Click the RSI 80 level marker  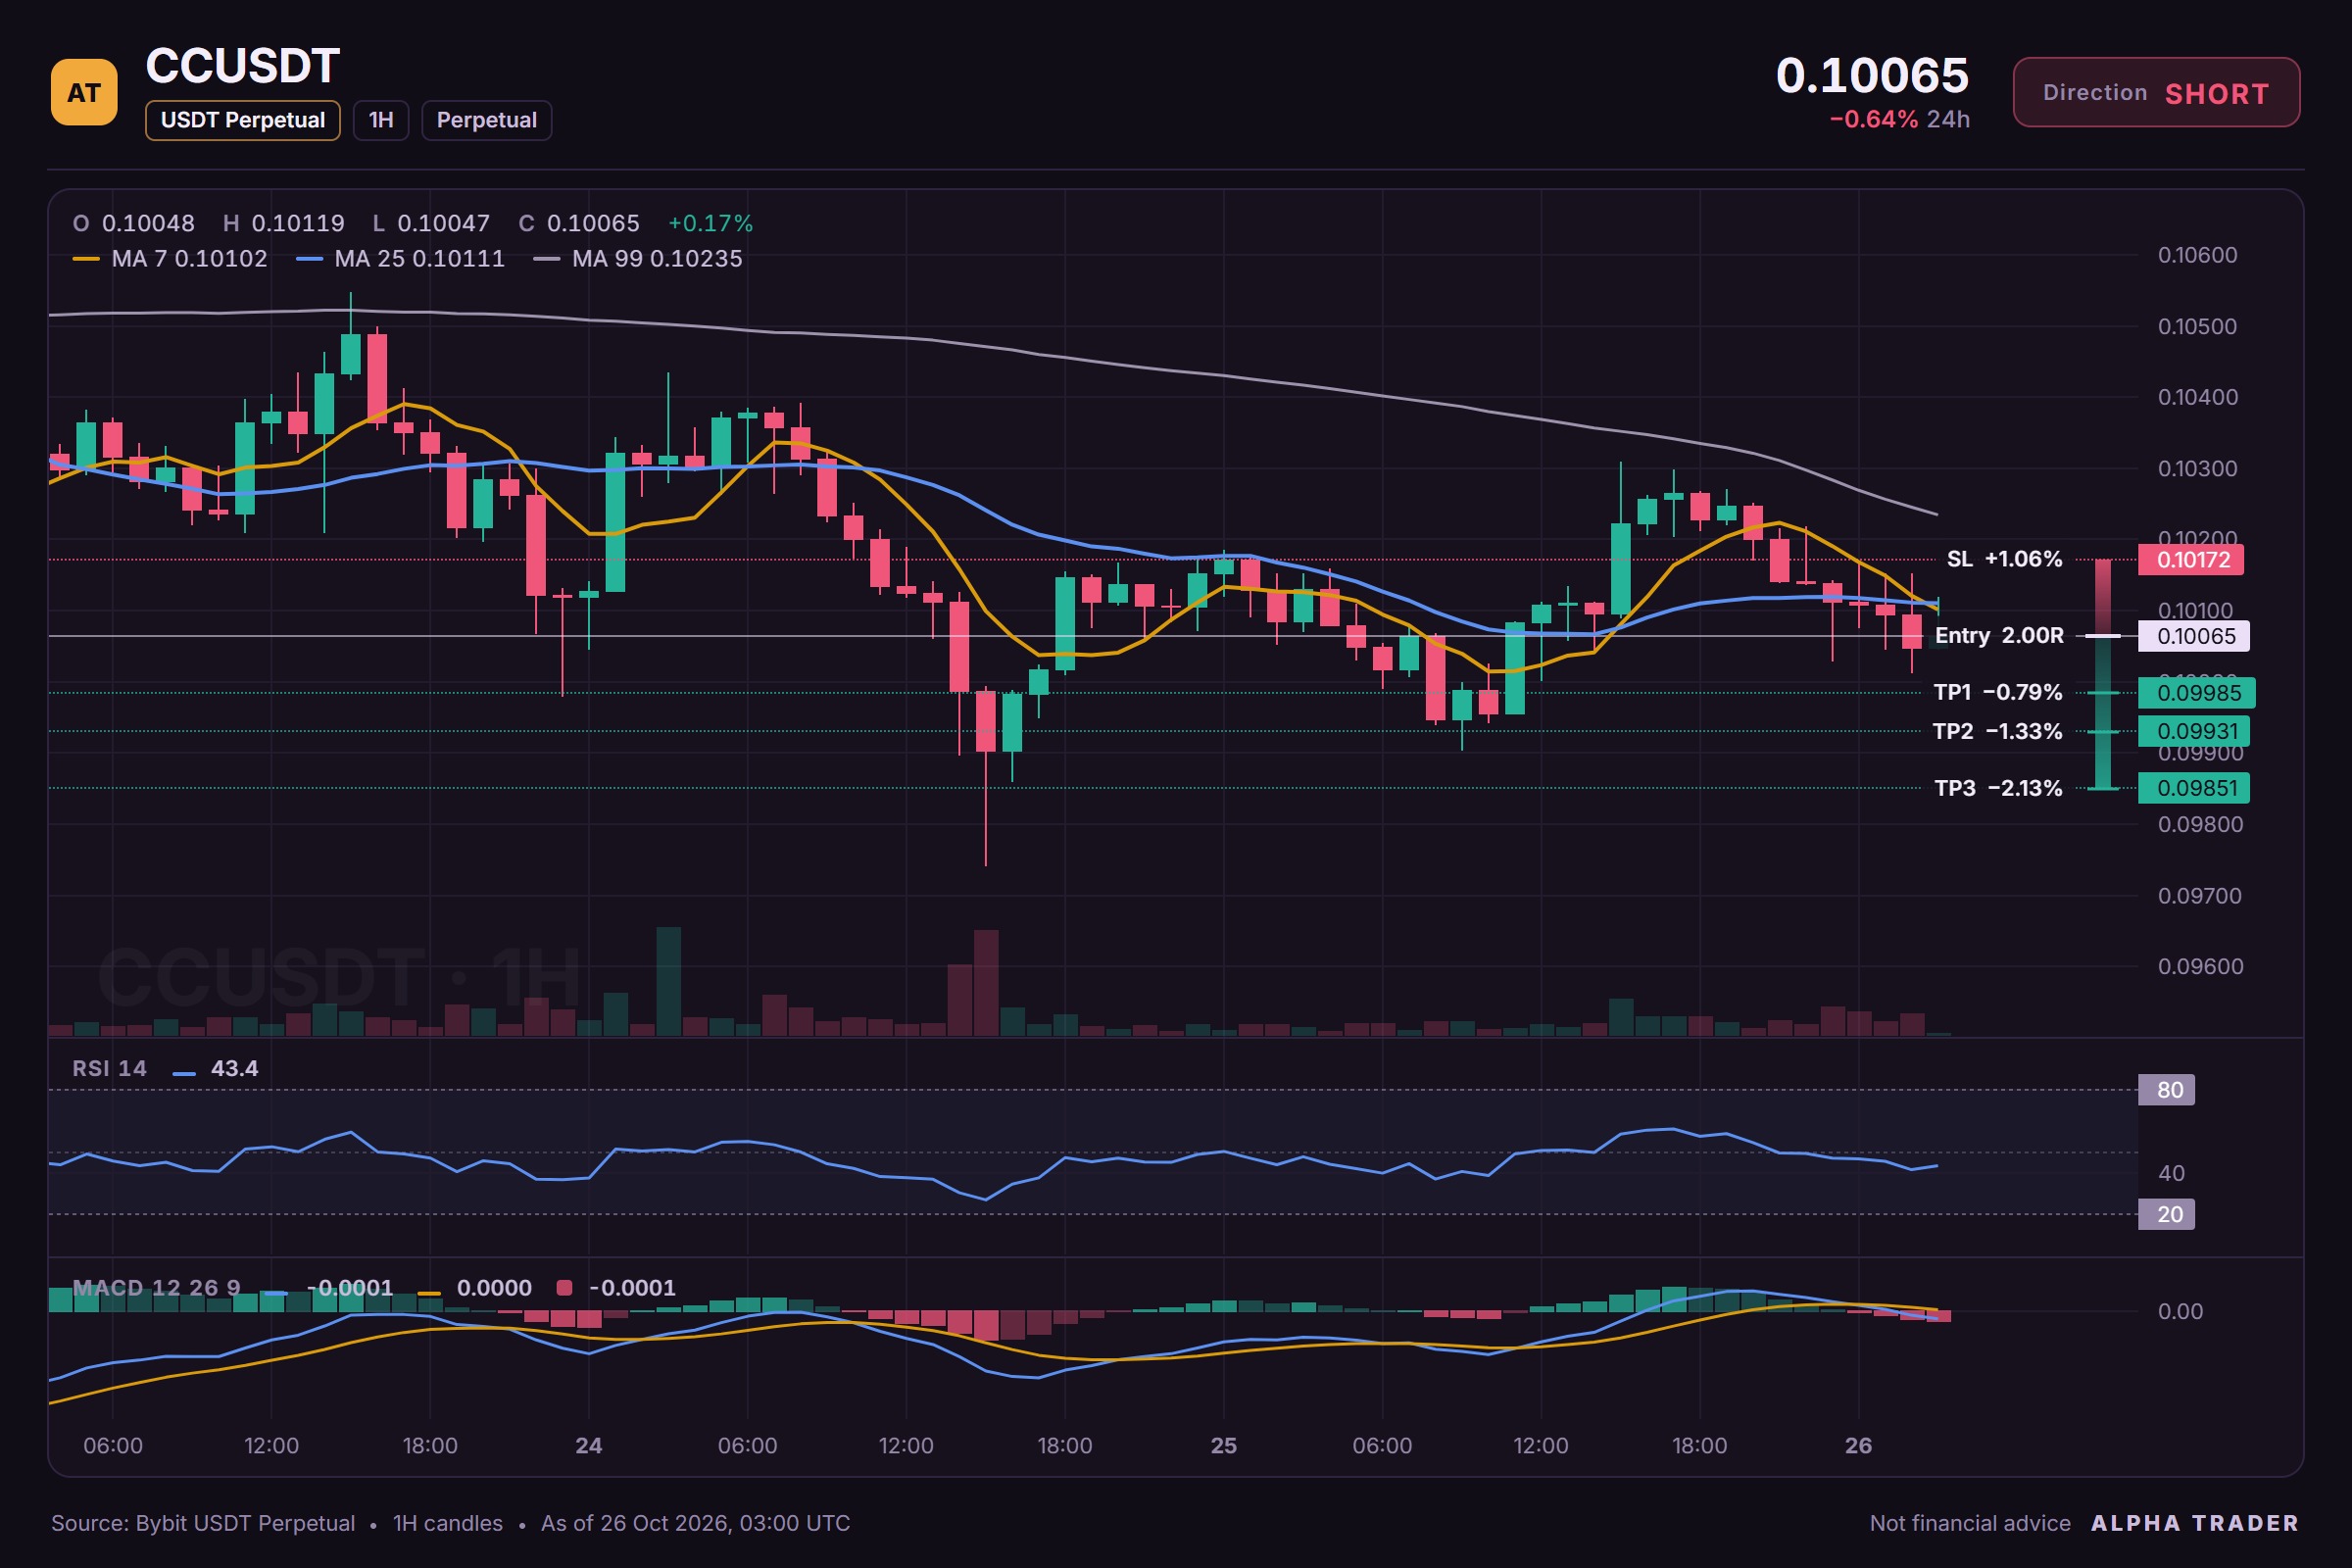point(2166,1090)
